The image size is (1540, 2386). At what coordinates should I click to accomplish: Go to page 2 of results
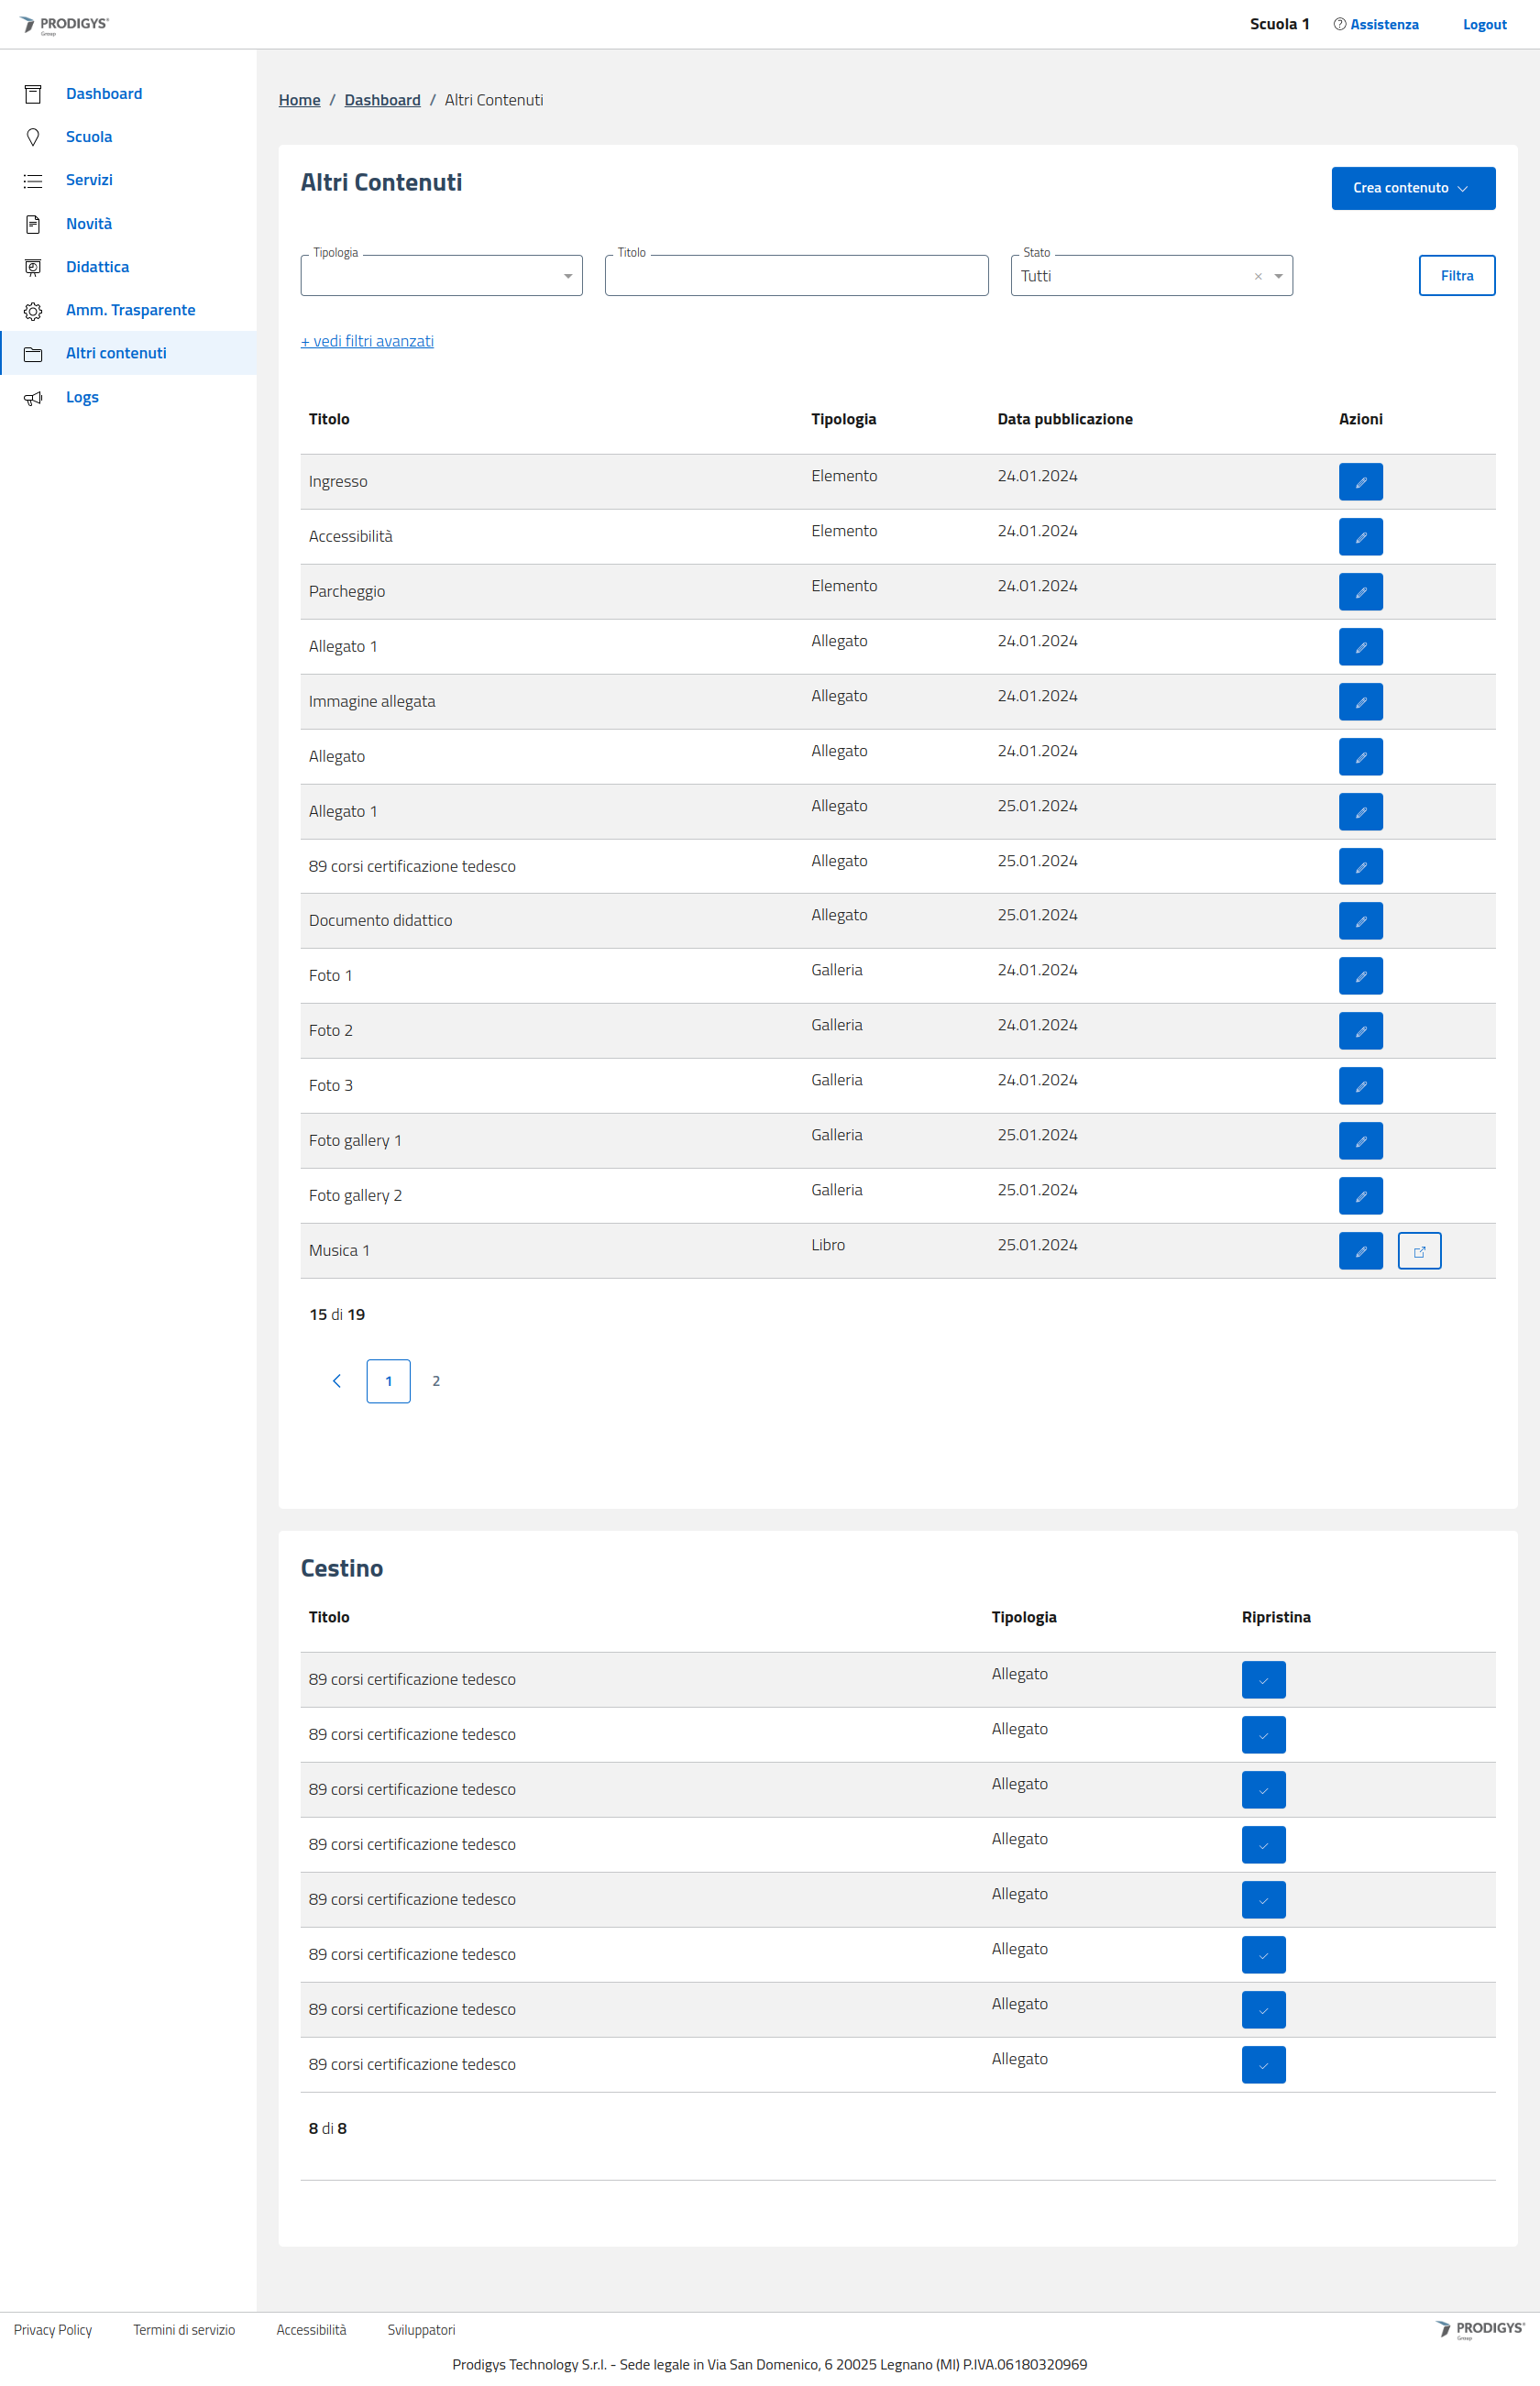click(x=436, y=1381)
